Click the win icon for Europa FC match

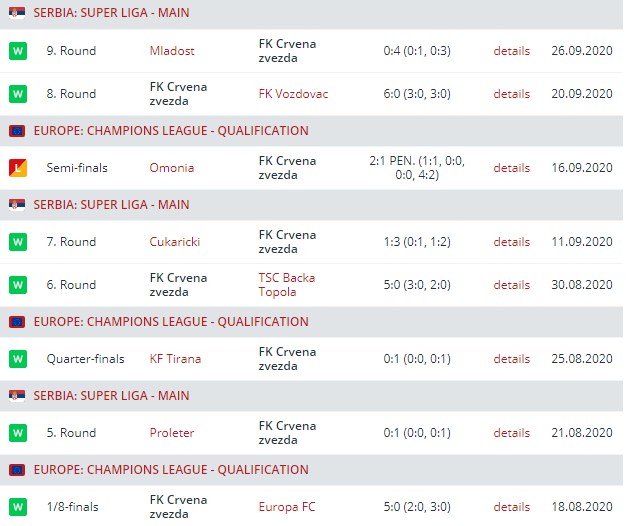point(17,507)
